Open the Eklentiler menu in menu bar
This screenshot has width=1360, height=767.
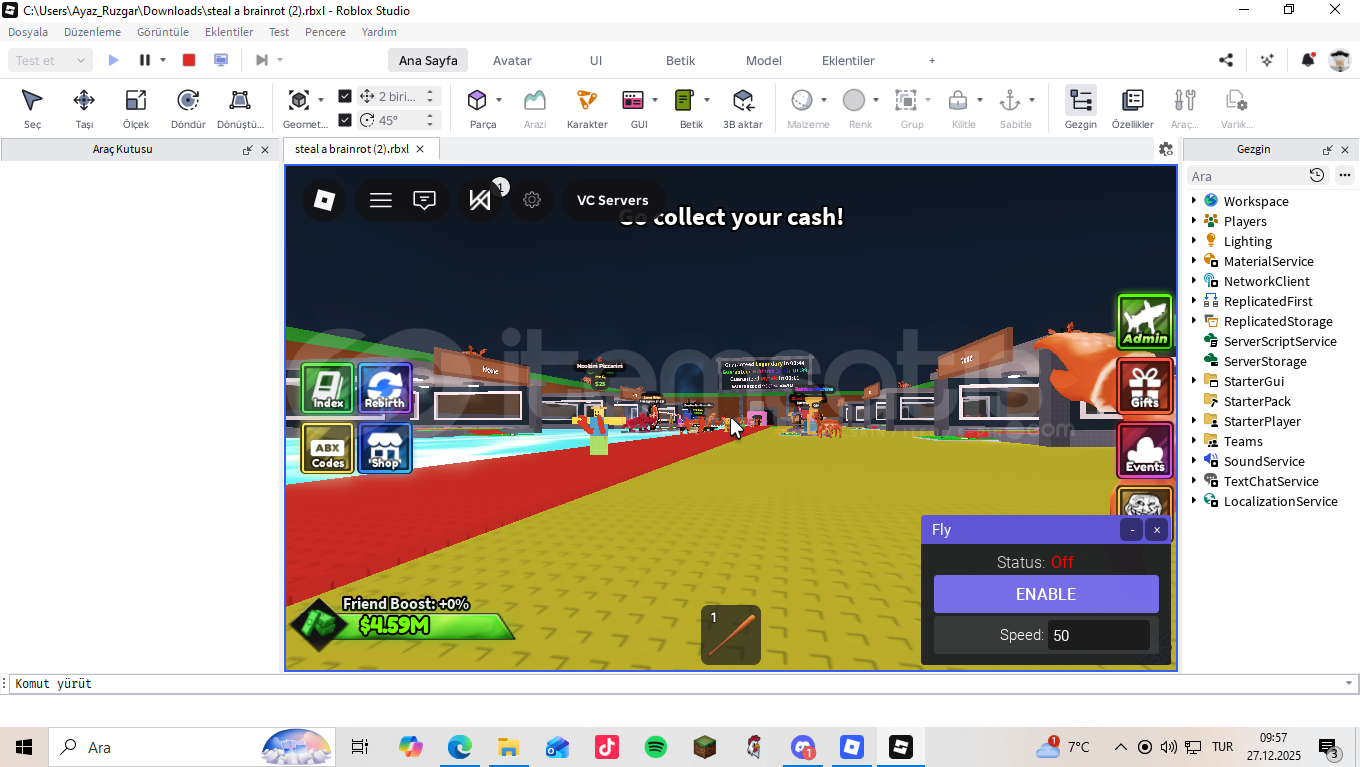229,32
